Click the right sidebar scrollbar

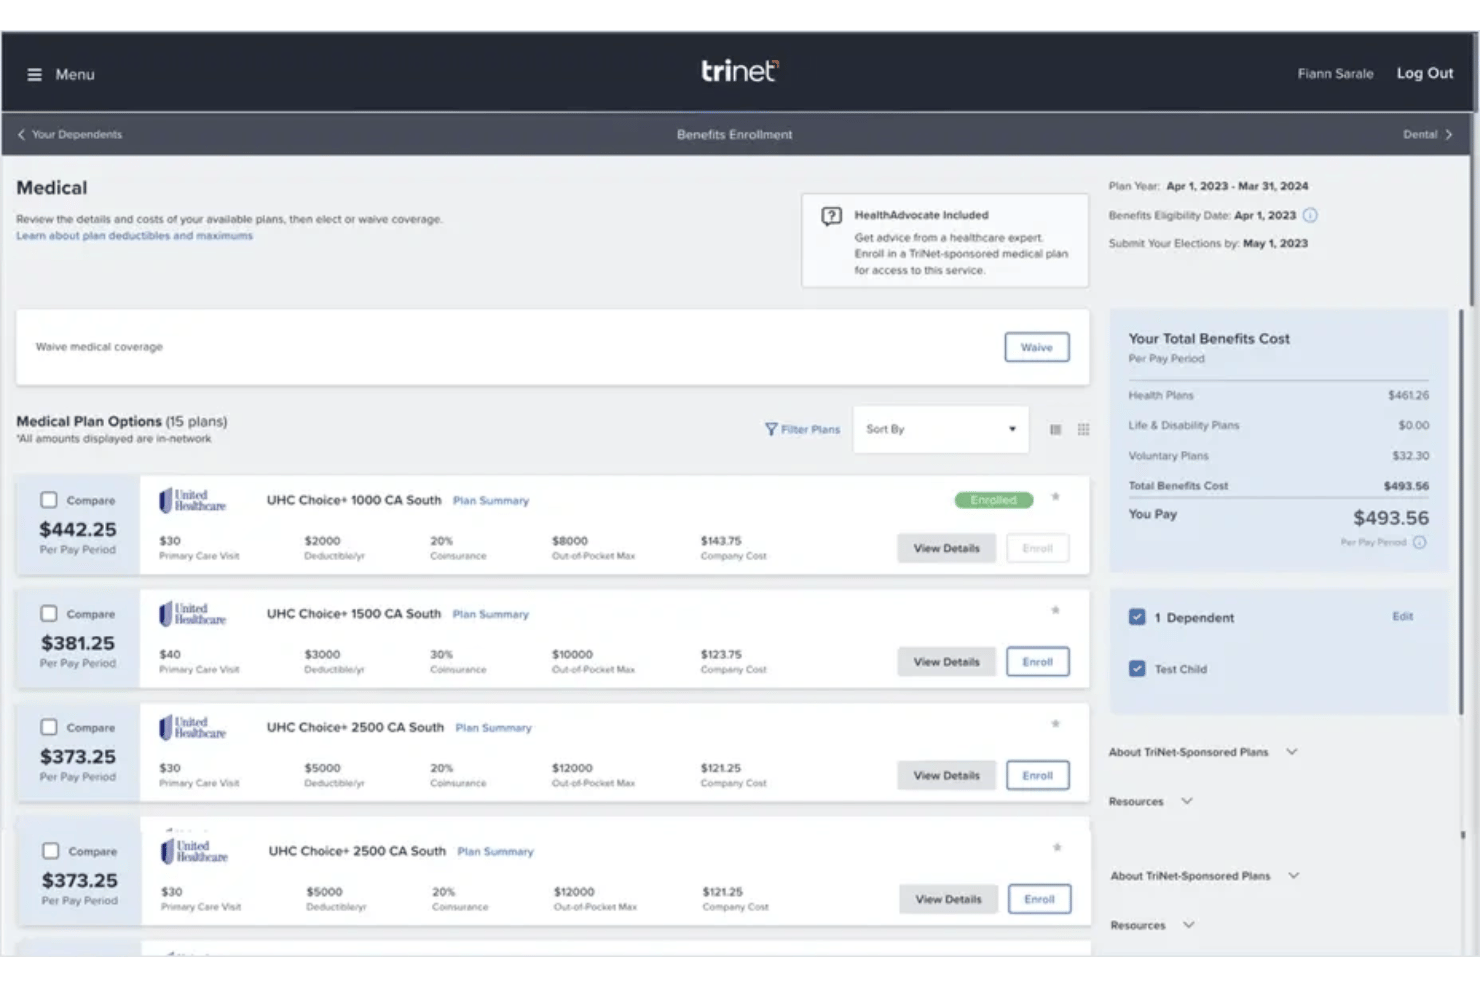pos(1462,510)
